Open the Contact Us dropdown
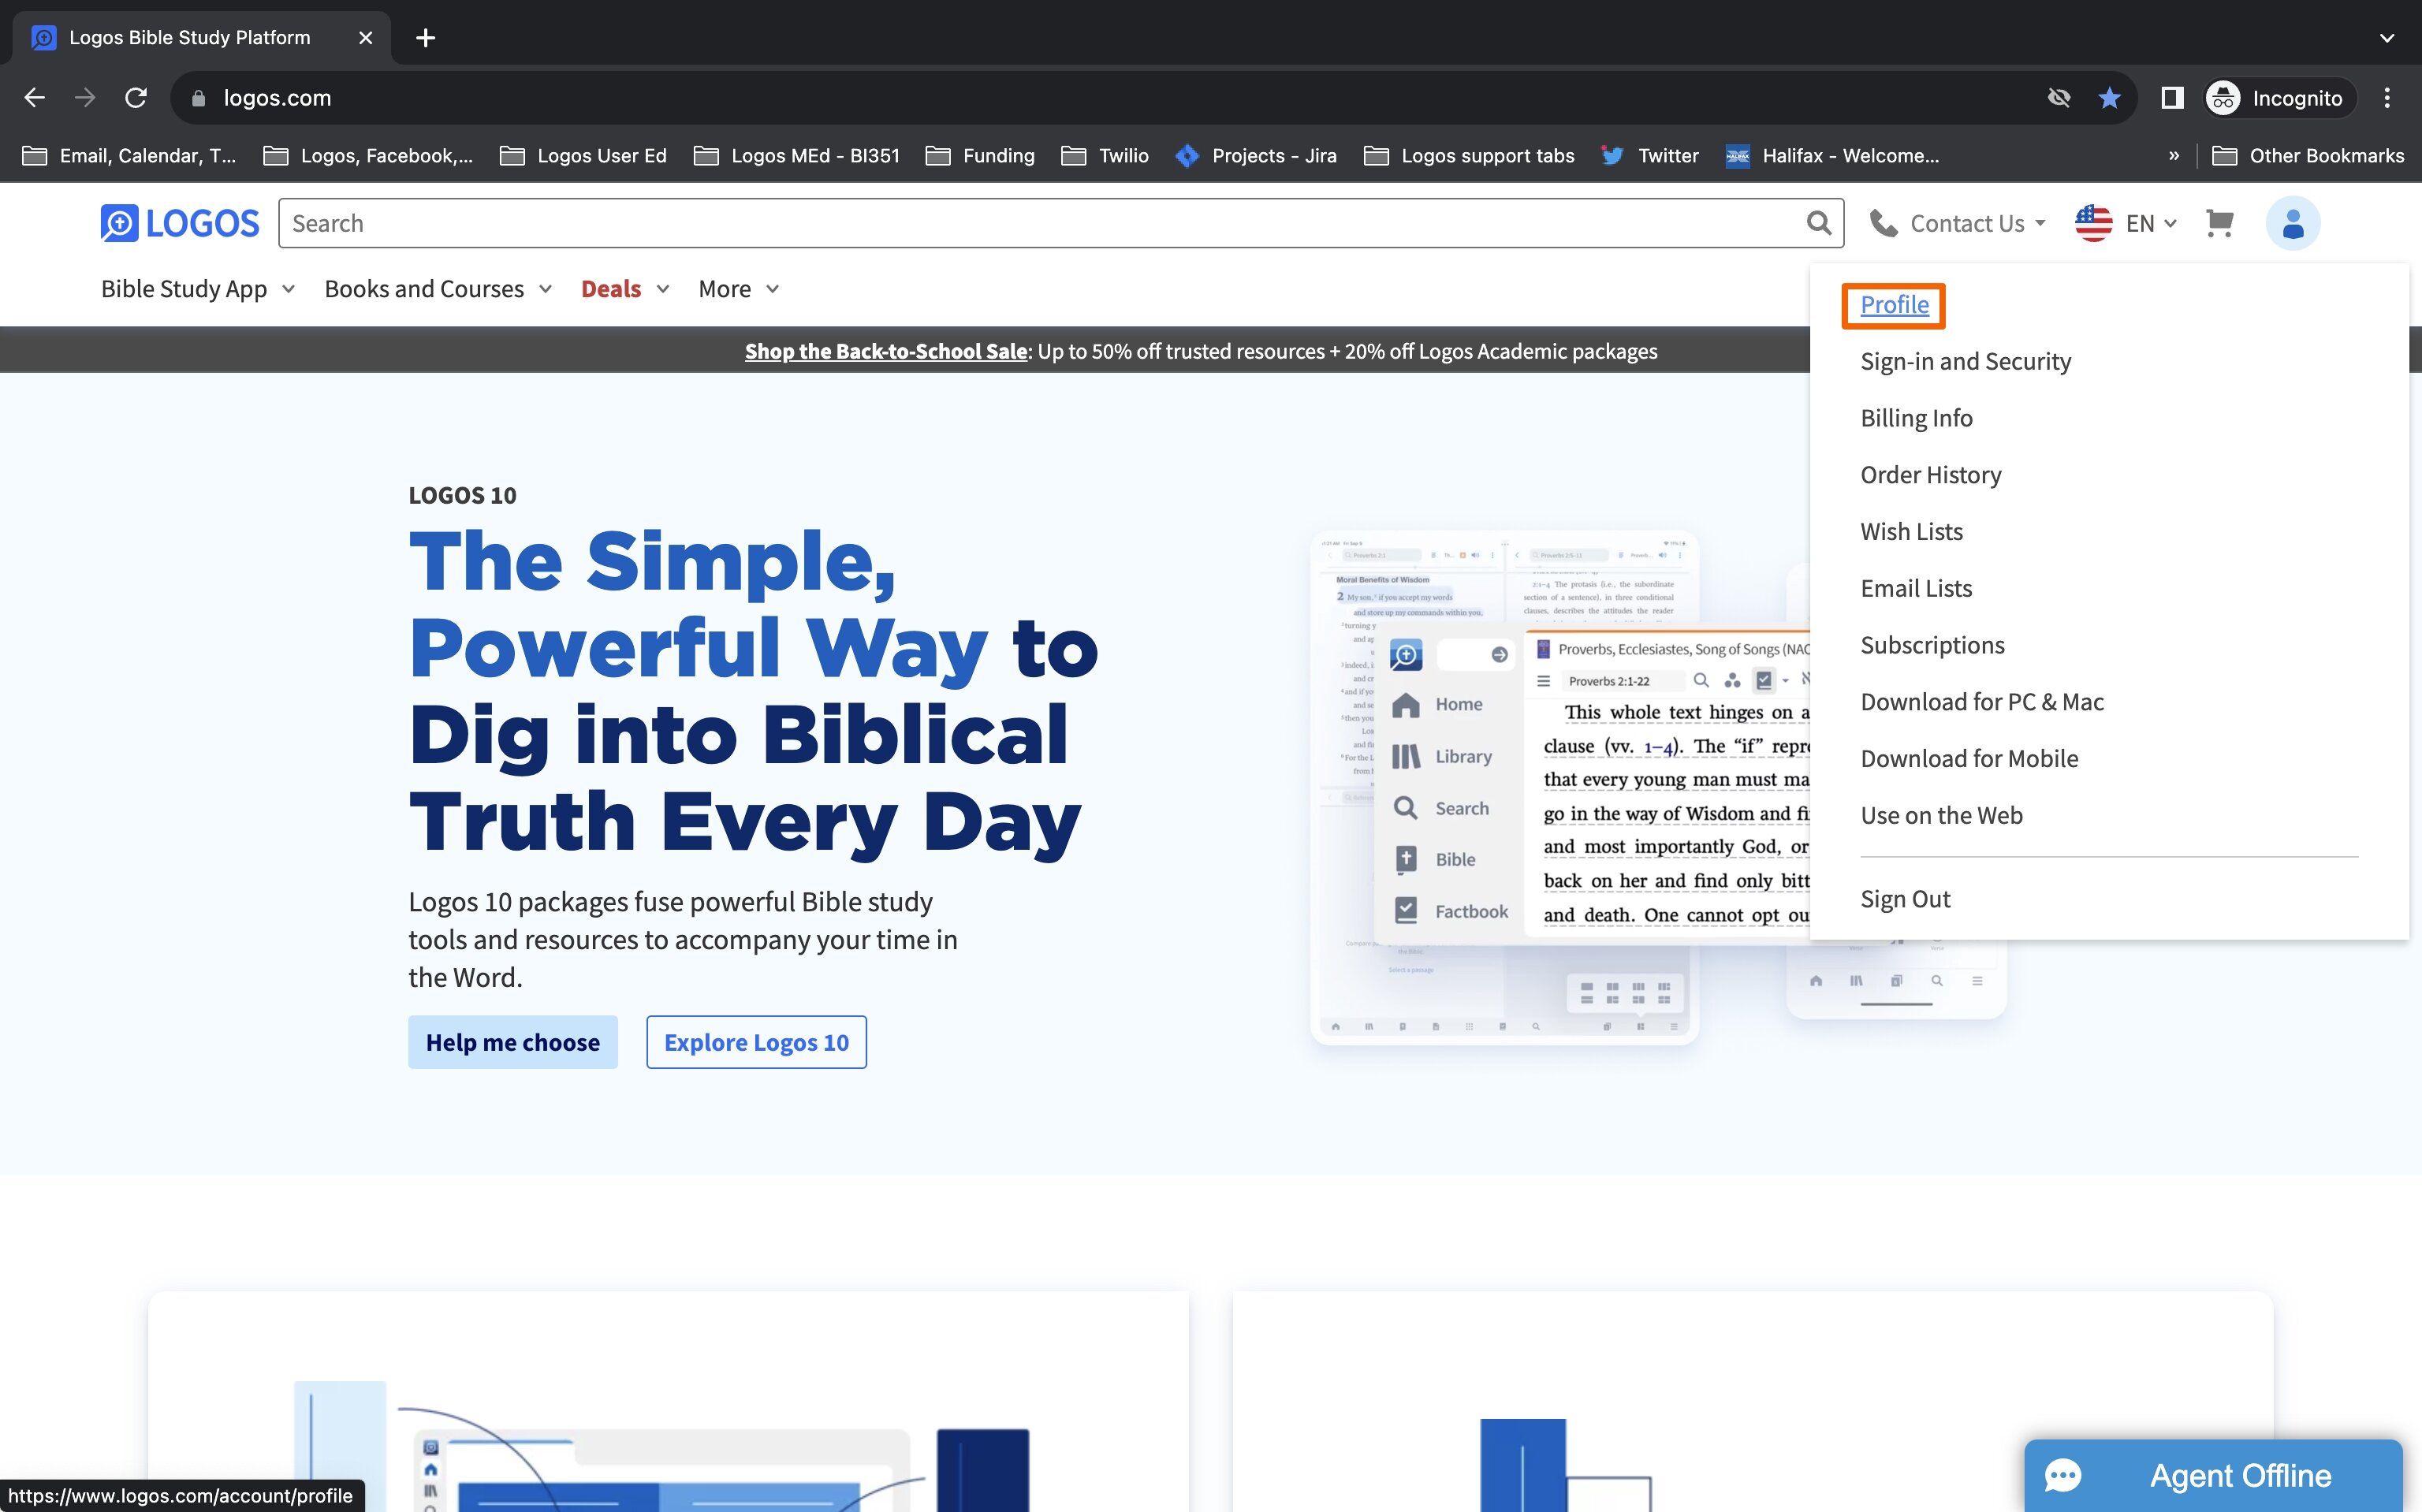This screenshot has height=1512, width=2422. pyautogui.click(x=1958, y=223)
